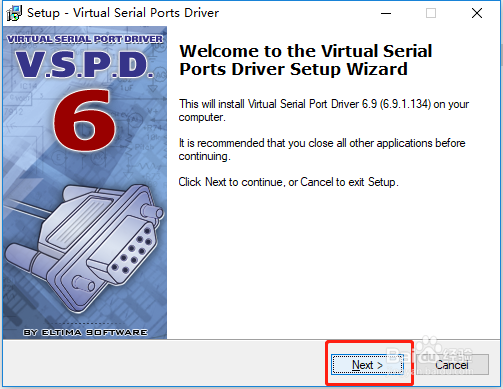Click the Next button to continue setup
Viewport: 503px width, 389px height.
point(367,365)
